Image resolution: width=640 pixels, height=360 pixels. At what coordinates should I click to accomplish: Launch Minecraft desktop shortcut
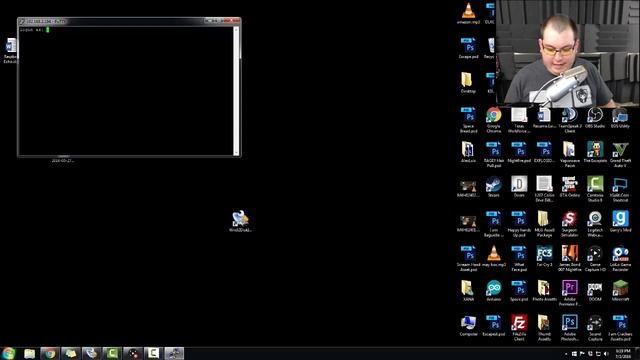(620, 291)
